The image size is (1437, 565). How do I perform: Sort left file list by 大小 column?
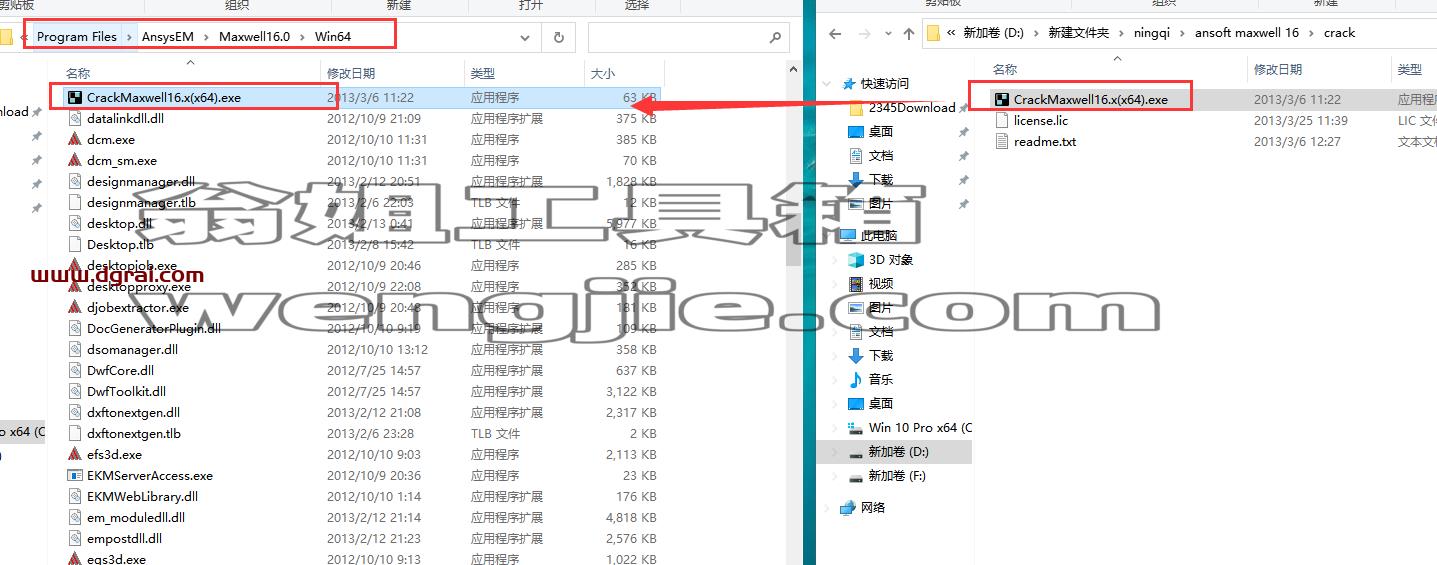coord(624,73)
